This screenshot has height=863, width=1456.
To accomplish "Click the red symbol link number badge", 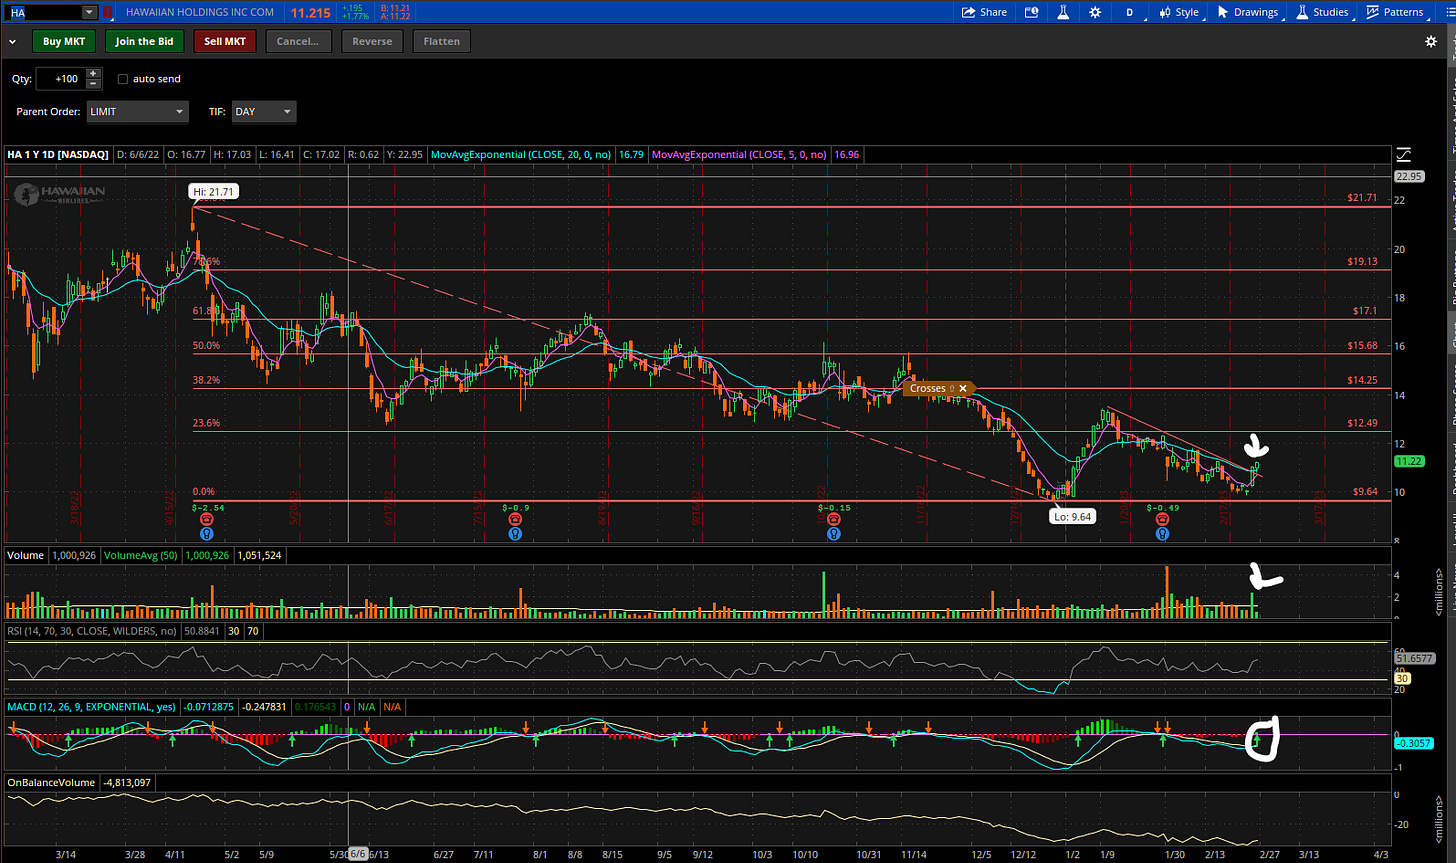I will point(108,12).
